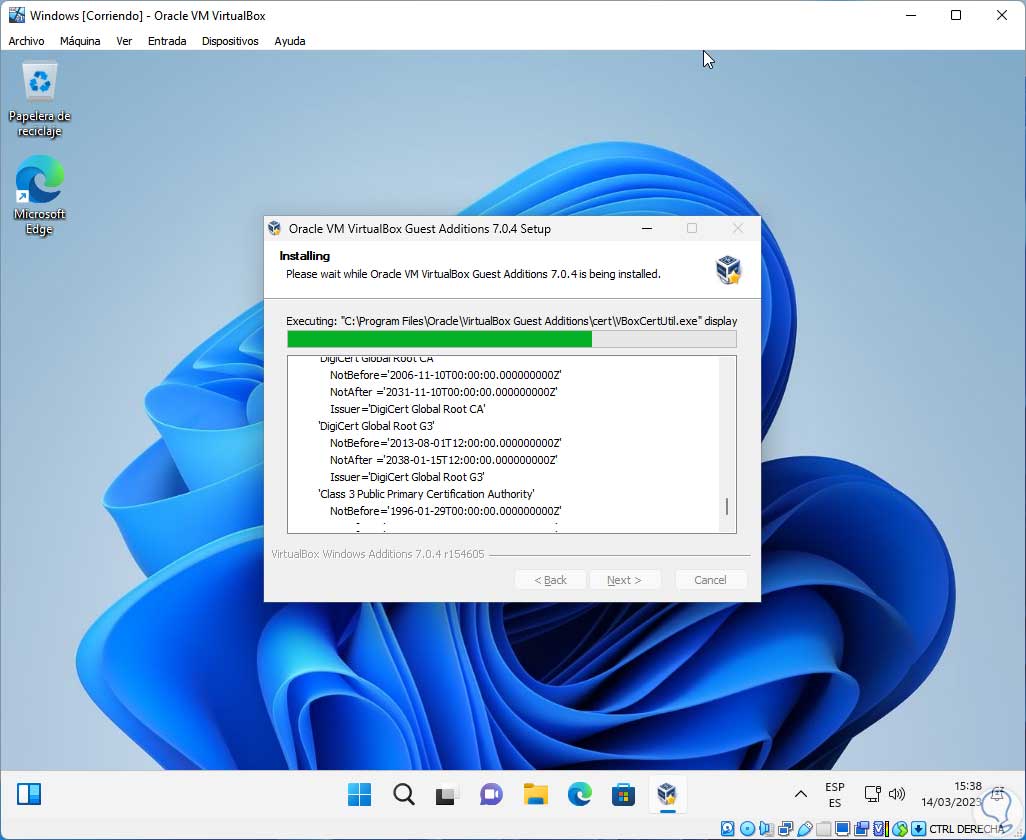Open the Windows Start menu
Image resolution: width=1026 pixels, height=840 pixels.
pos(359,794)
